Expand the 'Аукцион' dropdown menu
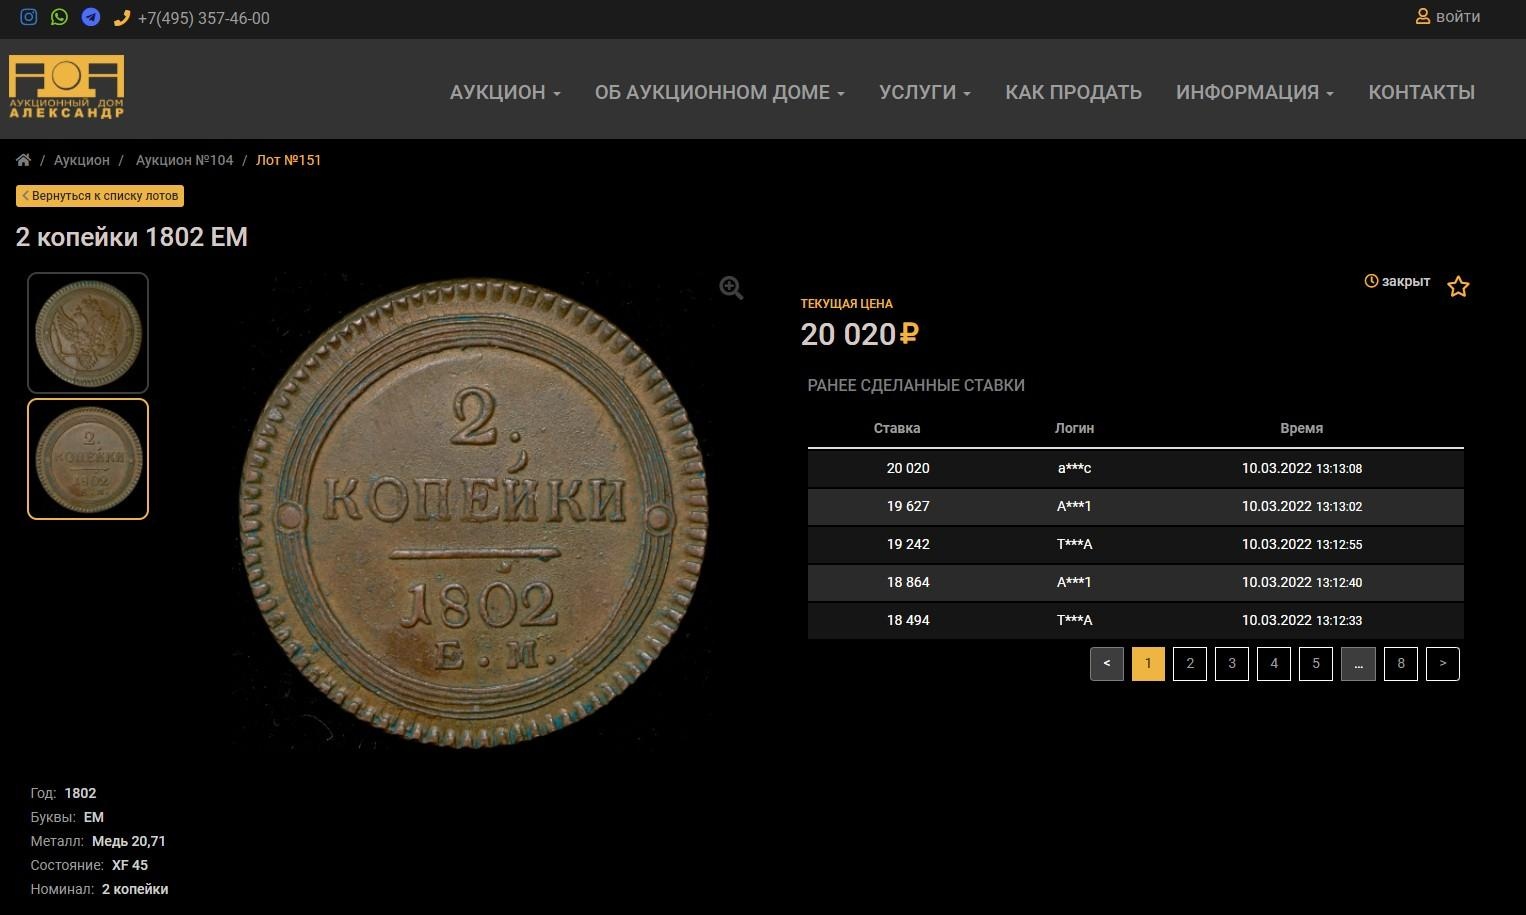Image resolution: width=1526 pixels, height=915 pixels. point(505,92)
